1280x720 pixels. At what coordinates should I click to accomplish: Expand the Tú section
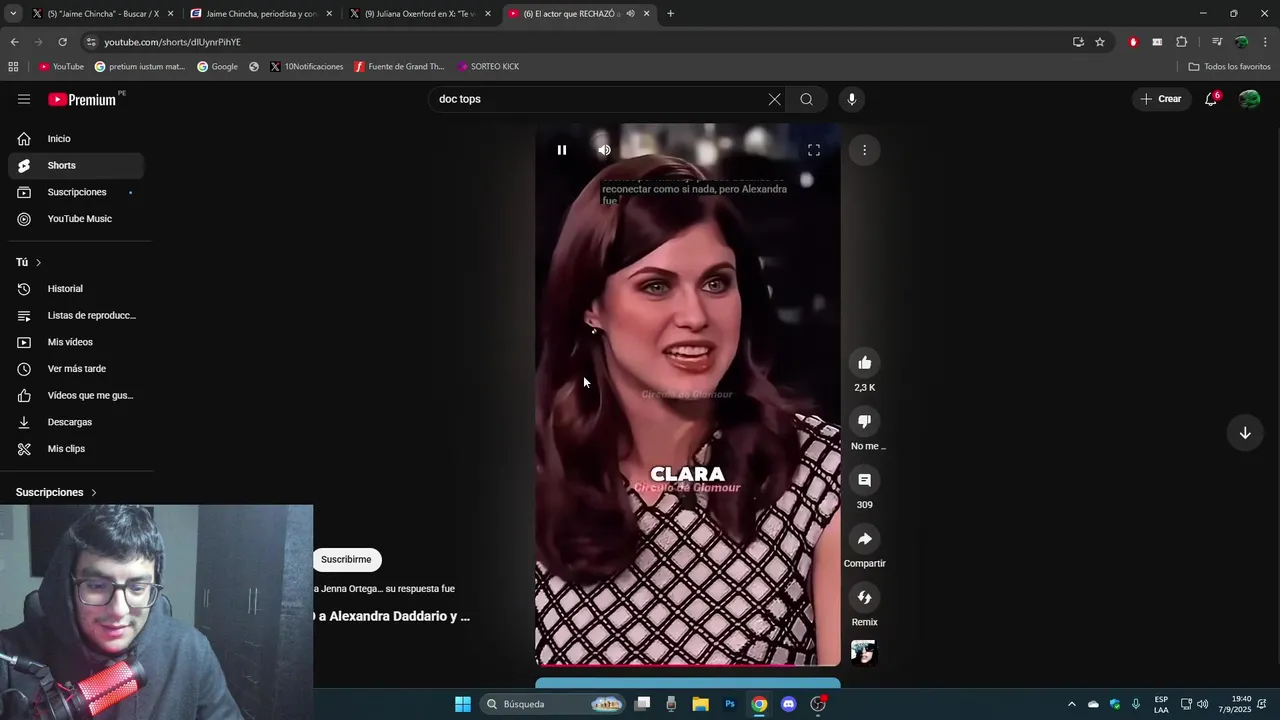[29, 262]
